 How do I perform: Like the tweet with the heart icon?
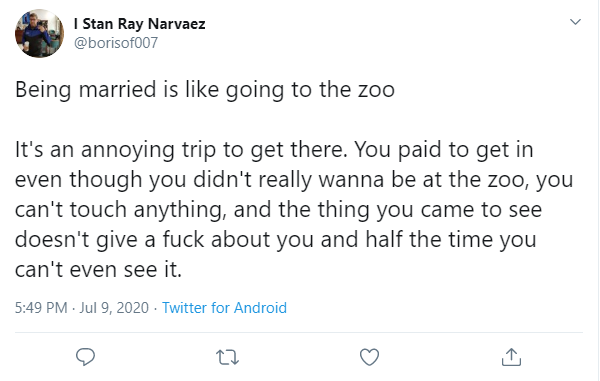(x=369, y=357)
